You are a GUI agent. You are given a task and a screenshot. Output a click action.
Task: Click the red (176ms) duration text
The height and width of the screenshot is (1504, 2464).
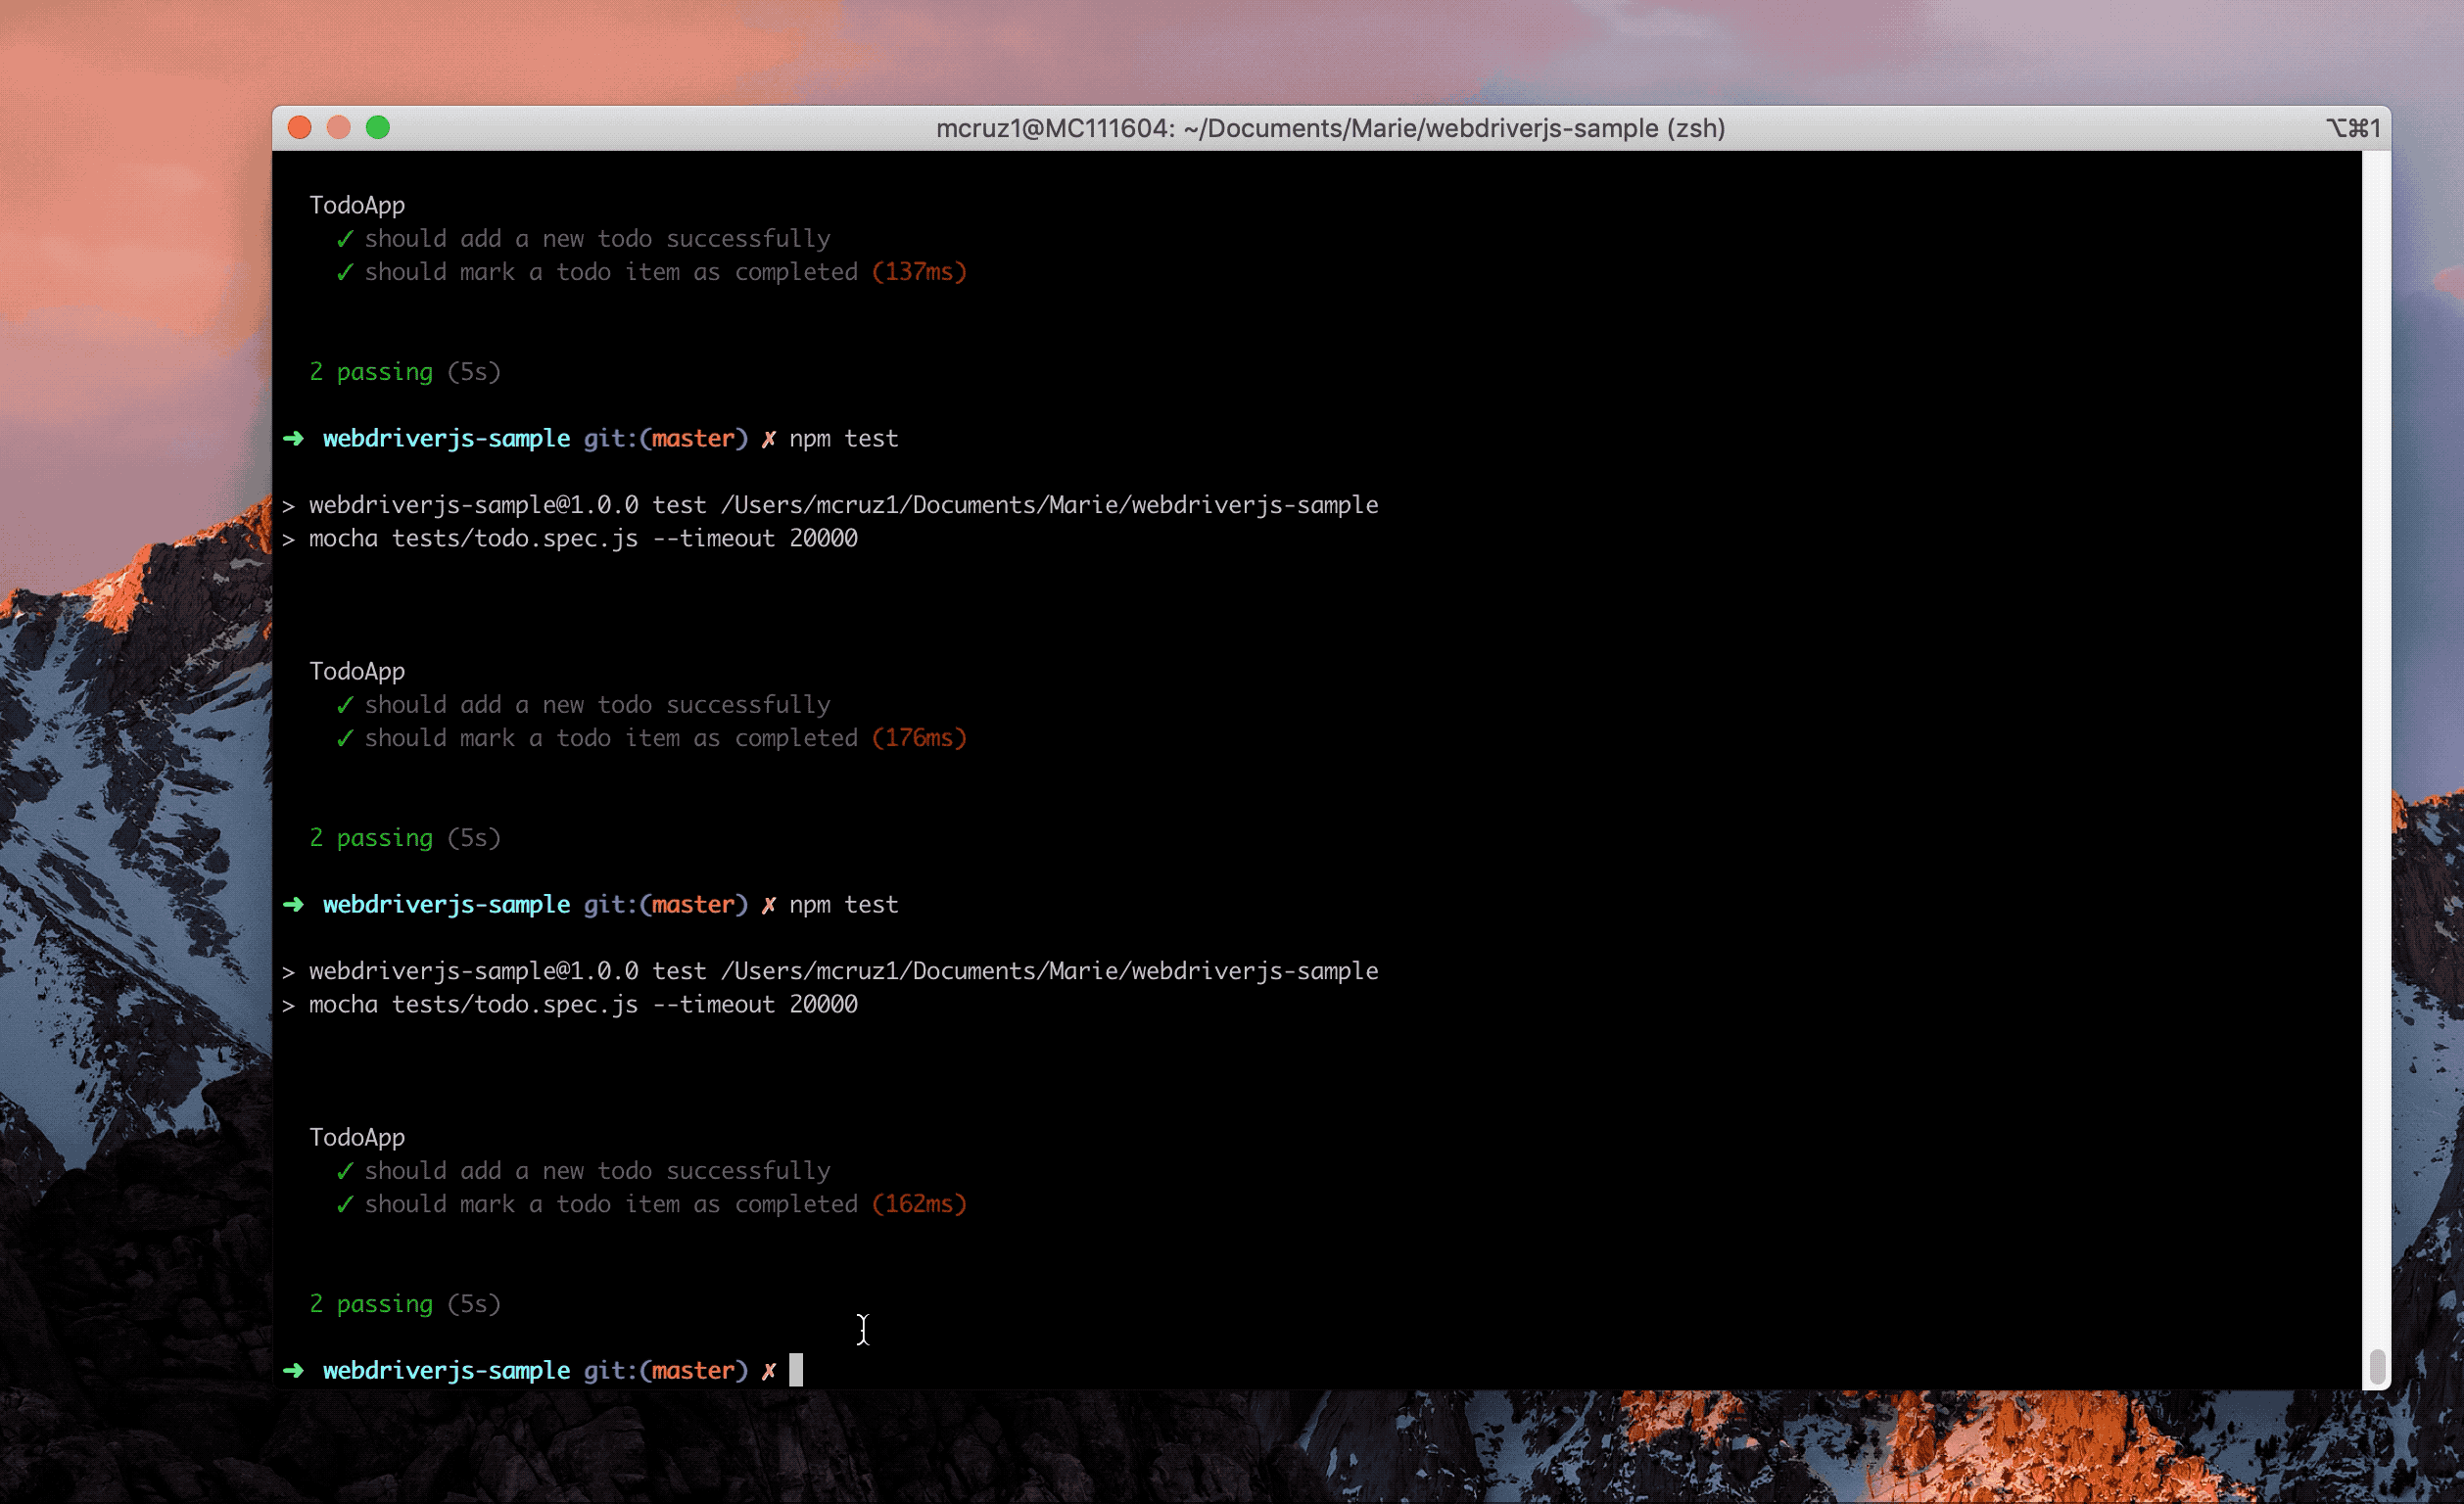click(x=918, y=738)
